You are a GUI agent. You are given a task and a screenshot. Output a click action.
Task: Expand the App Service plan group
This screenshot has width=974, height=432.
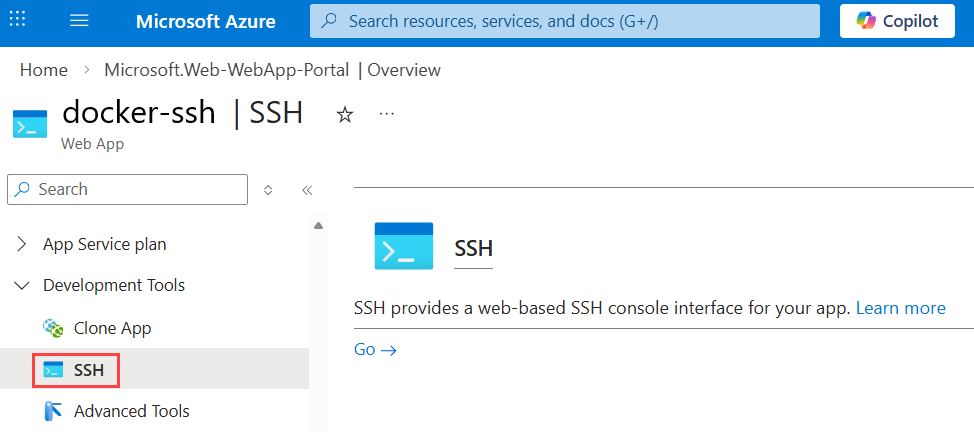22,244
